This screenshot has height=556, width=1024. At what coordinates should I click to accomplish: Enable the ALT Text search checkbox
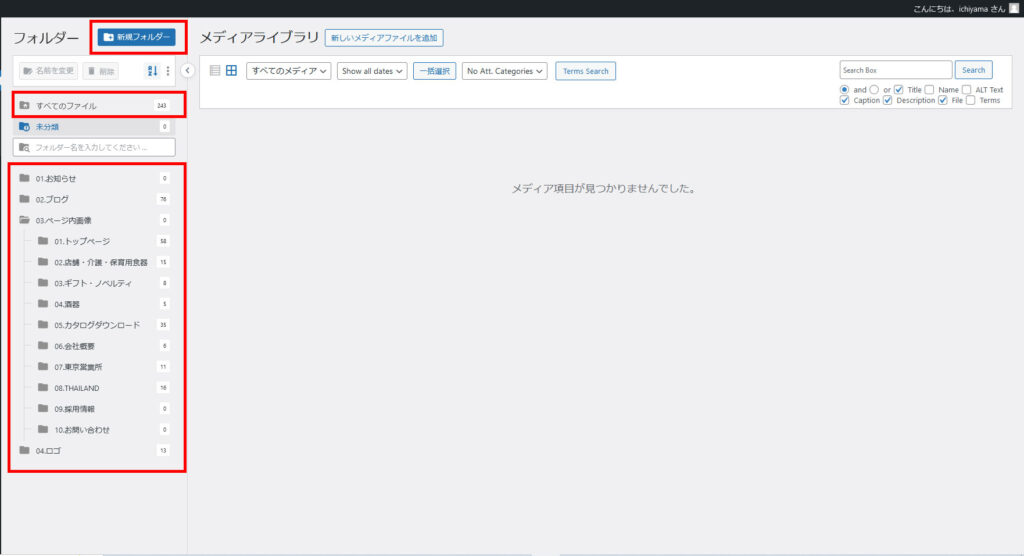click(966, 90)
